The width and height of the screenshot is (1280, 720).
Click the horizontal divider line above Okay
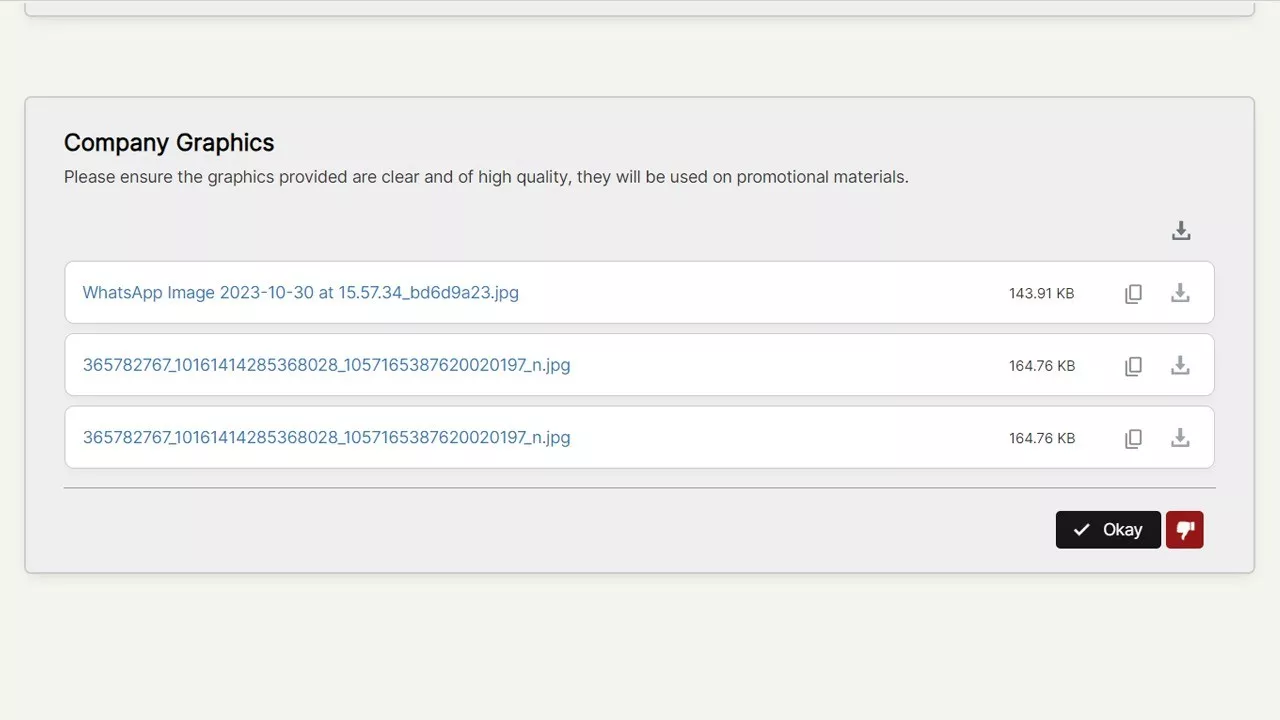640,488
